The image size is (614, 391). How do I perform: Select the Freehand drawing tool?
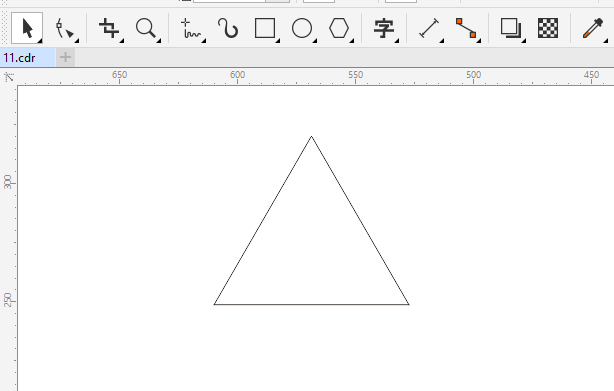click(x=191, y=28)
